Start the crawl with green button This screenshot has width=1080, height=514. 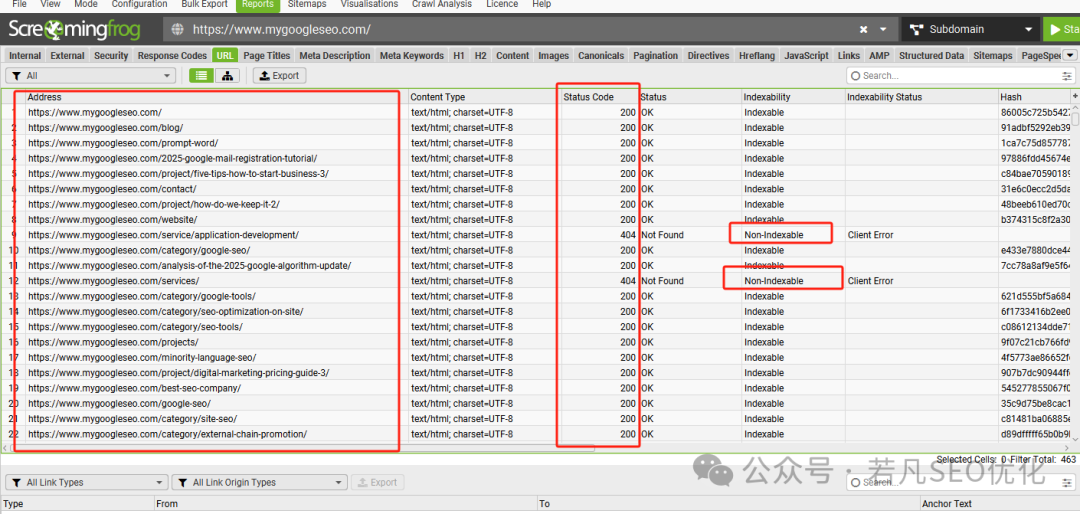(x=1061, y=30)
